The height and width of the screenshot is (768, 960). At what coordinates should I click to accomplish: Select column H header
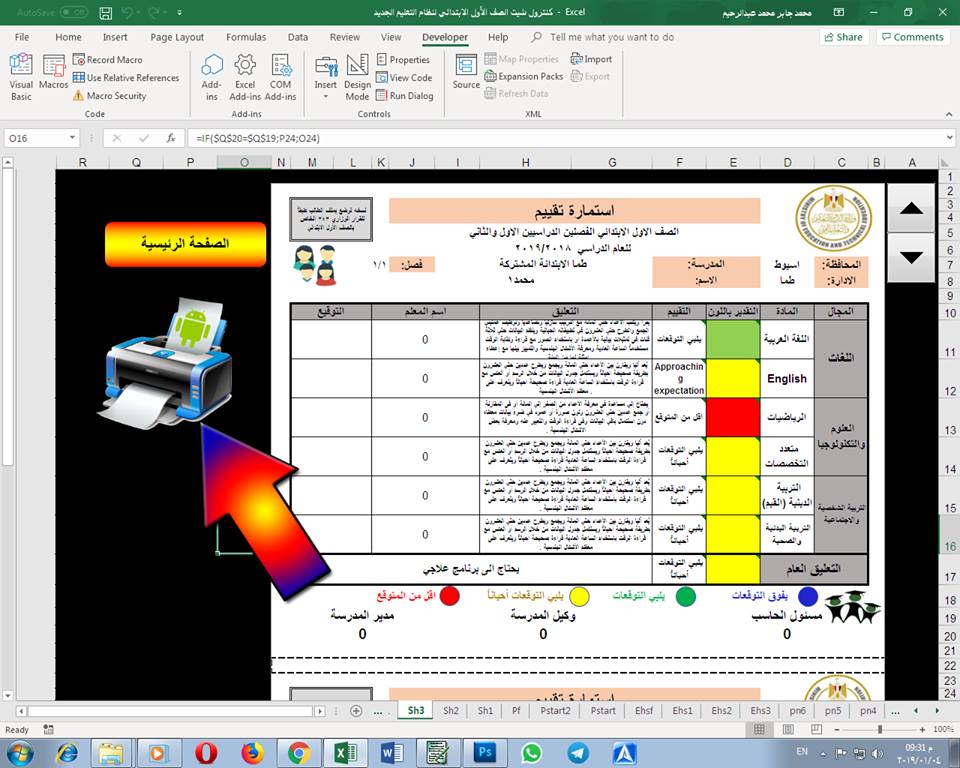coord(525,162)
